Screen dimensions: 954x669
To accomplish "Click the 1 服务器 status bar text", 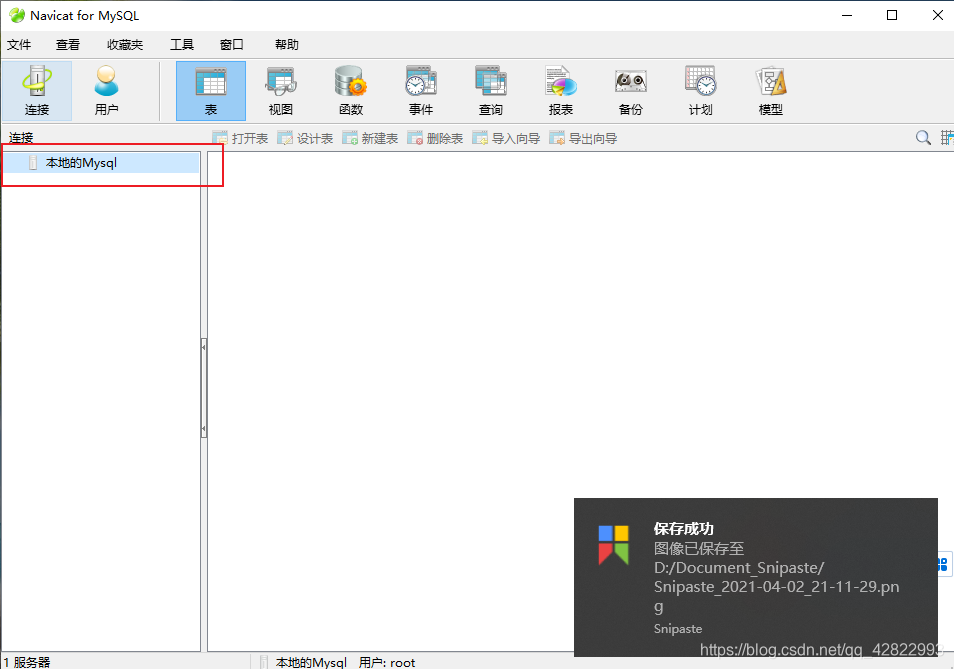I will (x=27, y=662).
